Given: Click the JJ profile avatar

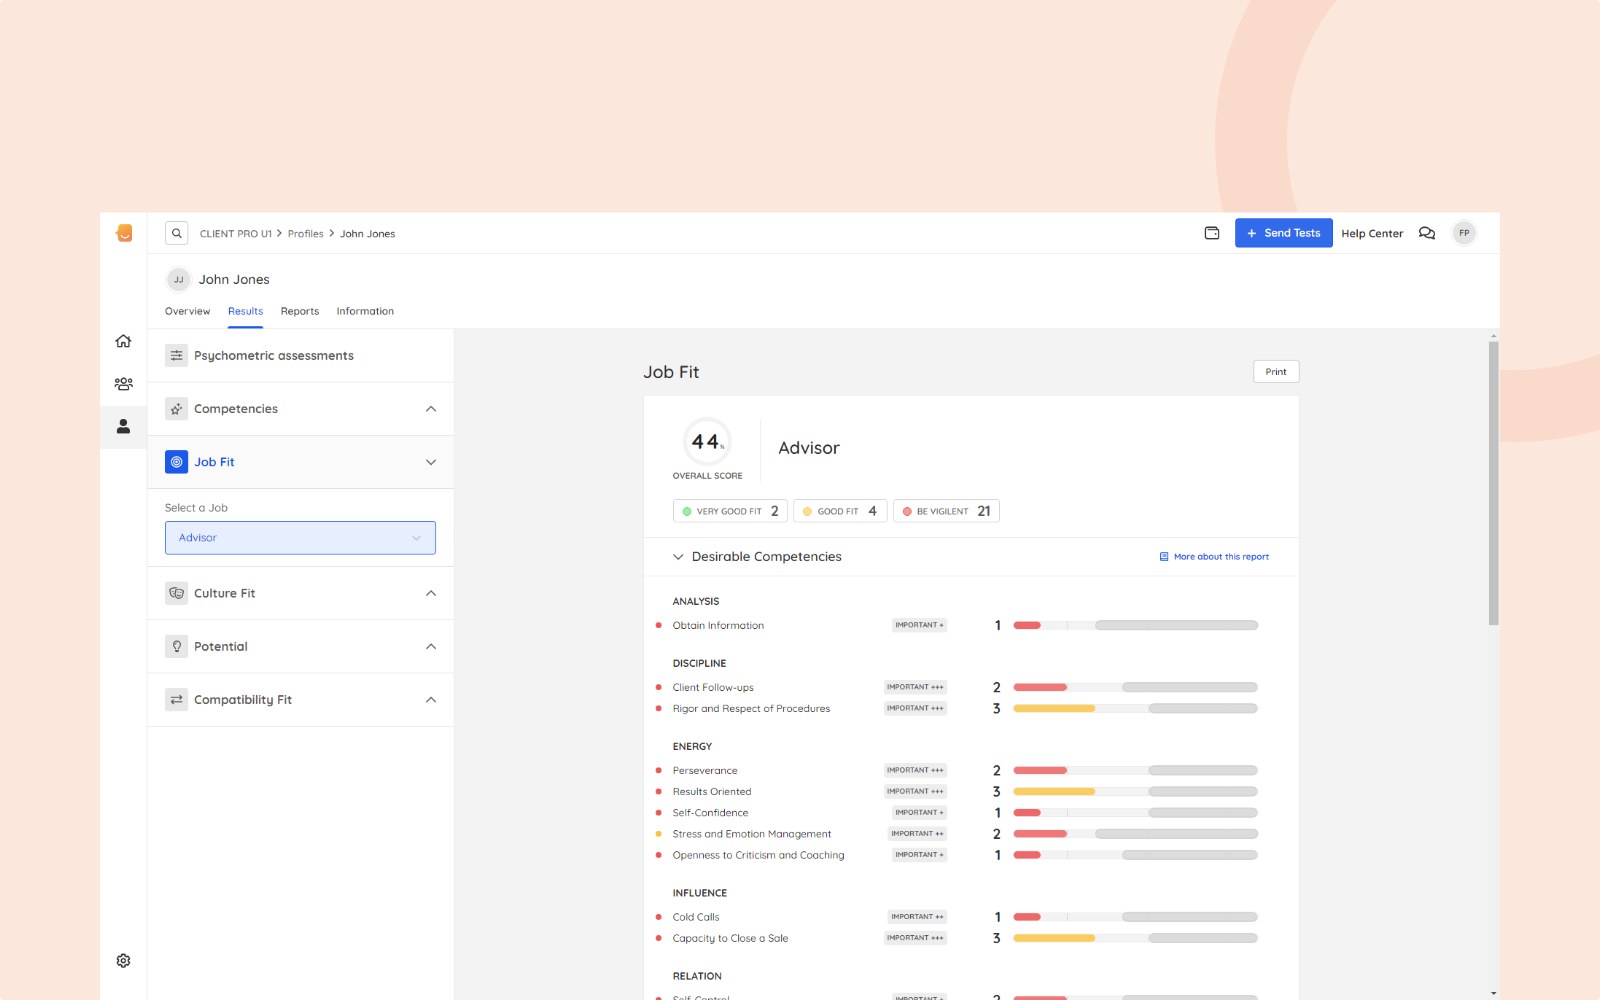Looking at the screenshot, I should coord(178,279).
